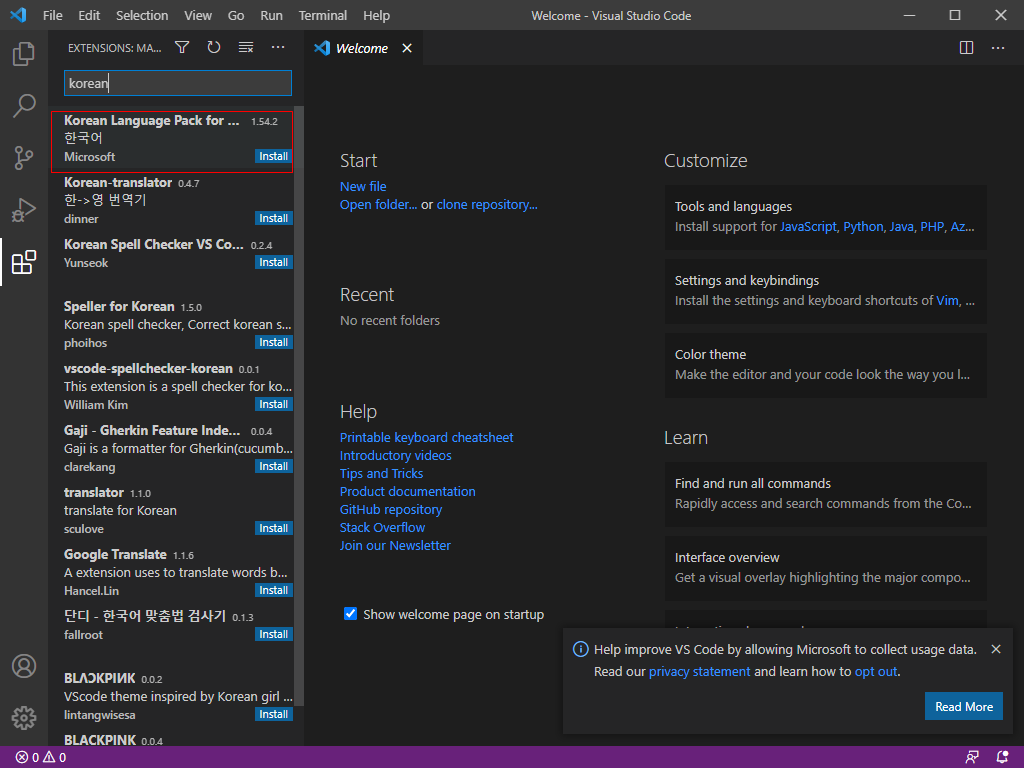The height and width of the screenshot is (768, 1024).
Task: Click the Open folder link
Action: 378,204
